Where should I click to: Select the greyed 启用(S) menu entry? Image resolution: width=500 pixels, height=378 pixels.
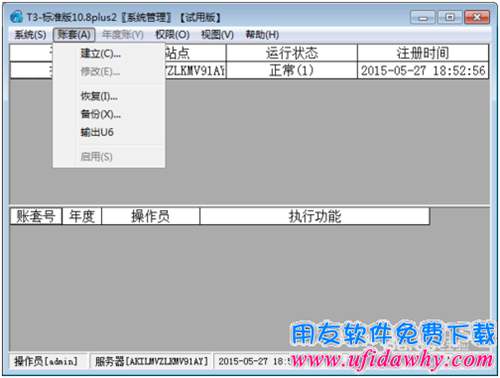click(x=109, y=157)
